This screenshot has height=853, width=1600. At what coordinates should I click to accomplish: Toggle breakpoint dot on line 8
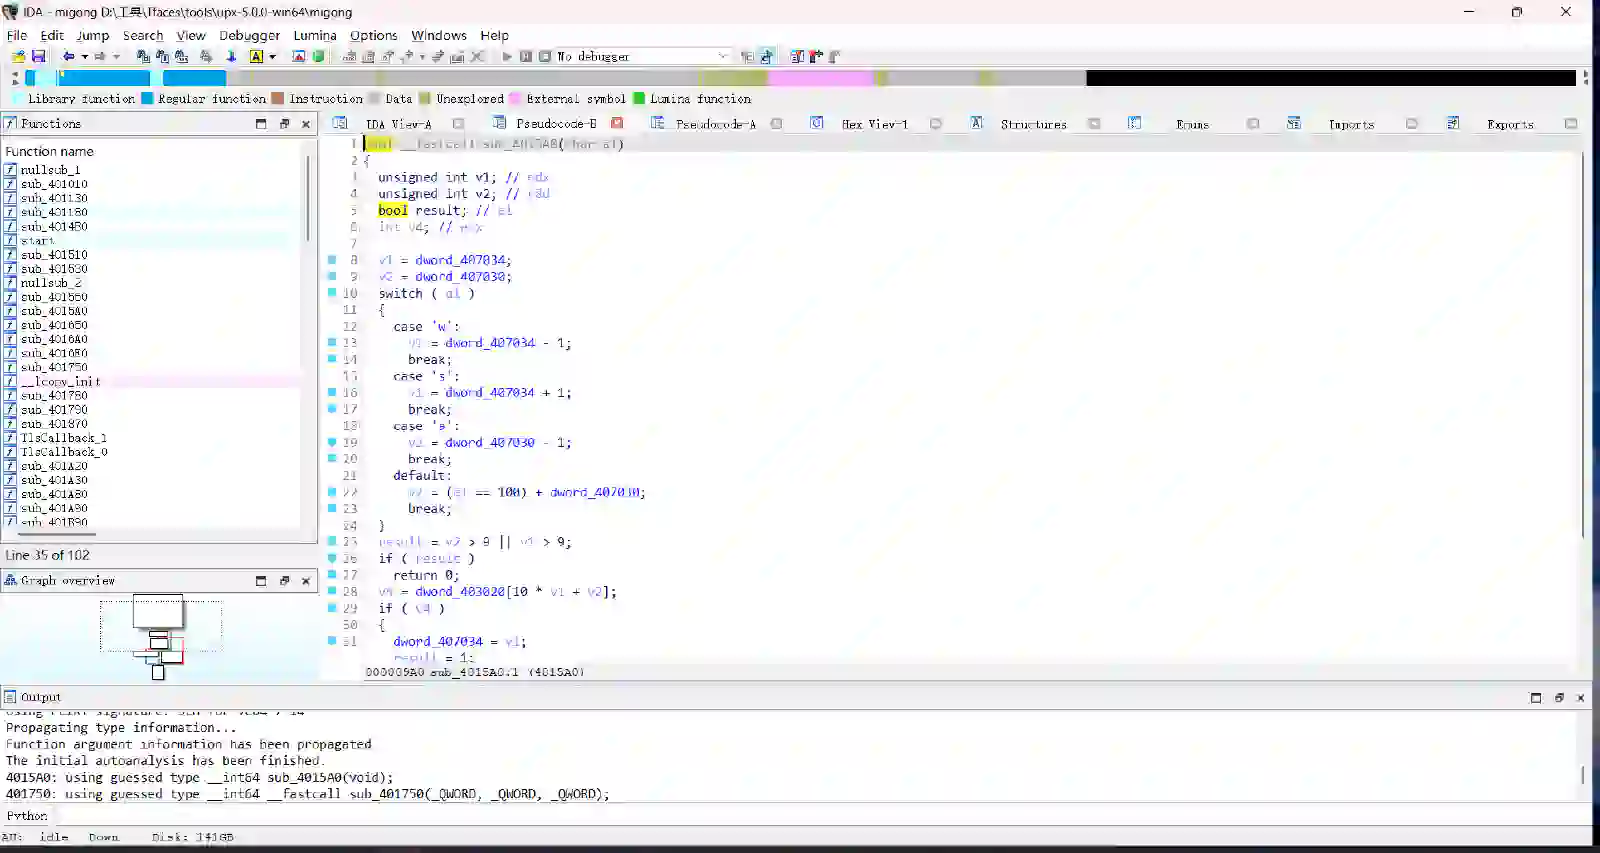point(332,260)
